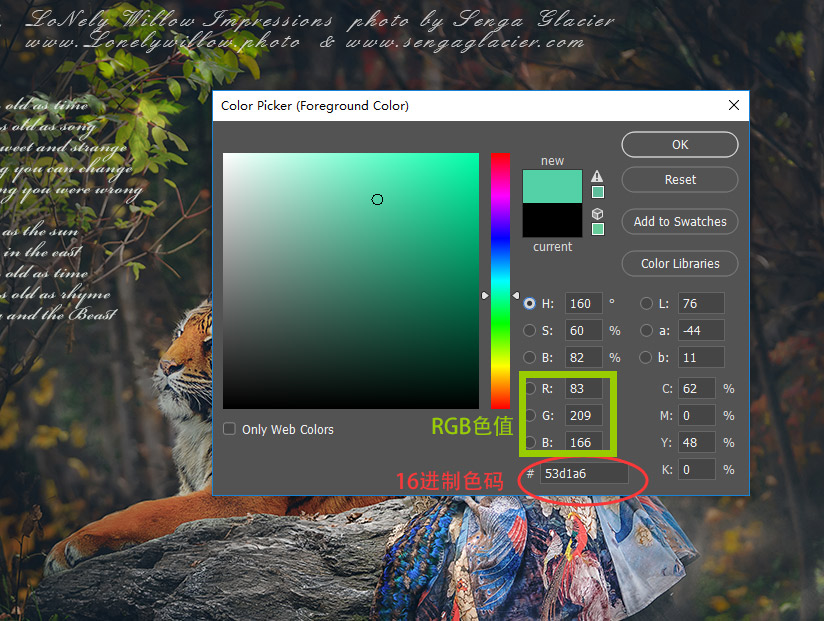This screenshot has height=621, width=824.
Task: Click the hex color code field
Action: click(x=583, y=474)
